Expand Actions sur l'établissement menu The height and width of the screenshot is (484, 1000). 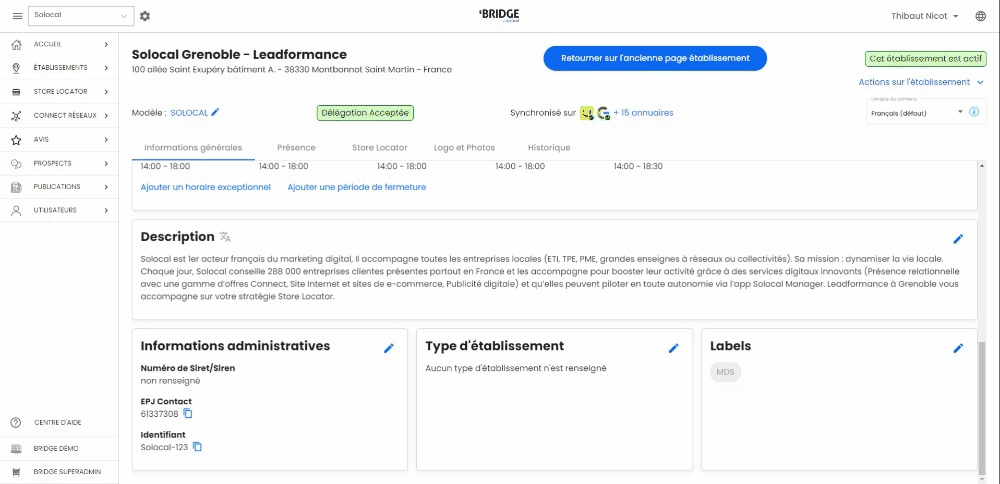(921, 82)
